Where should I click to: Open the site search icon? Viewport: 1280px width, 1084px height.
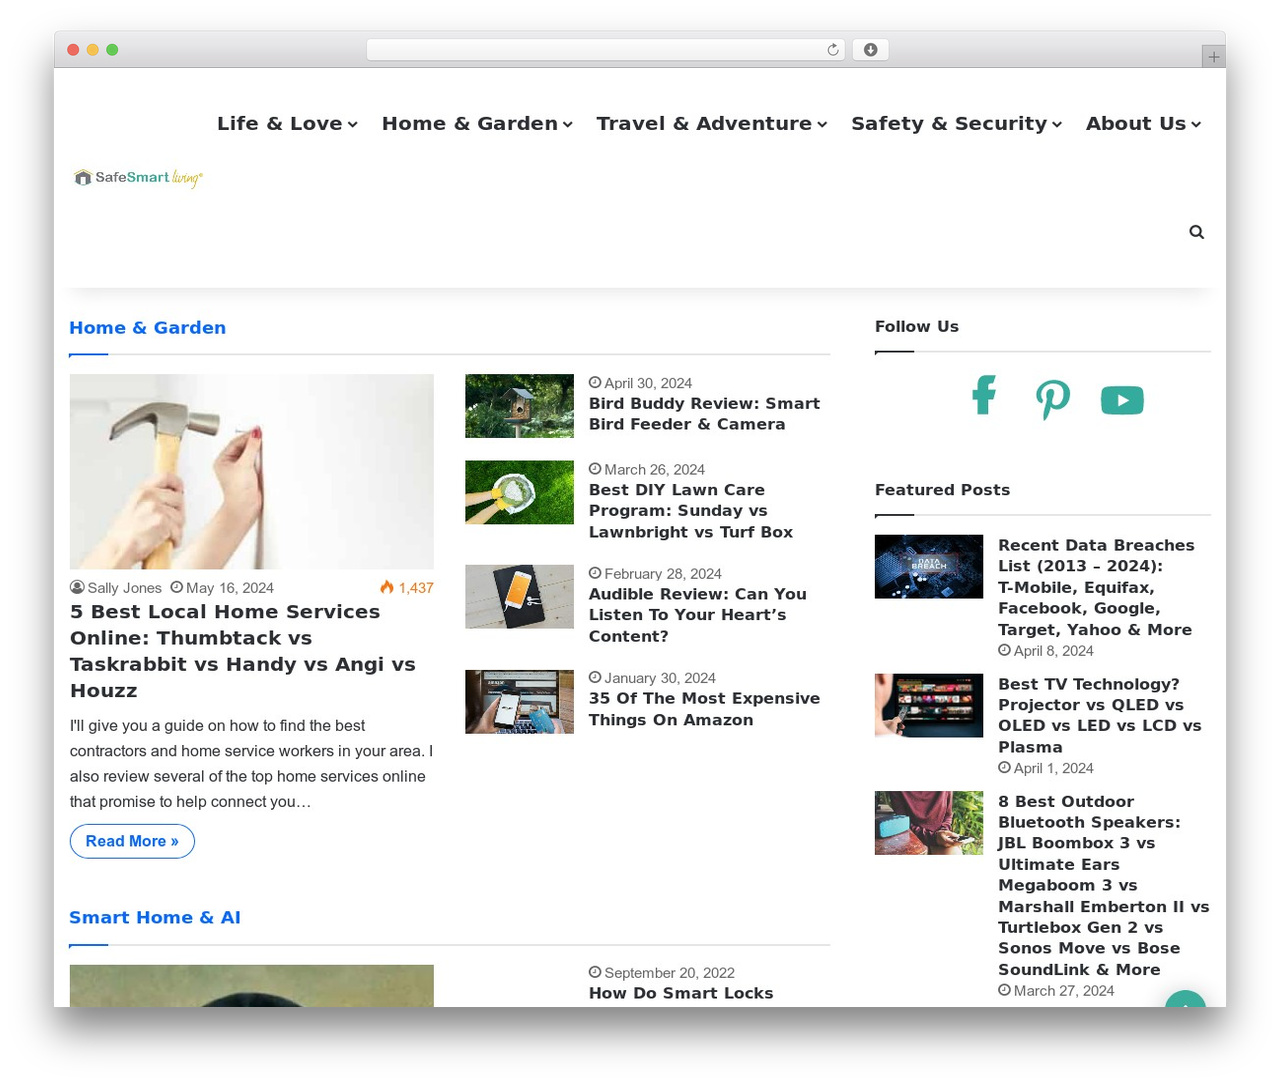1196,232
